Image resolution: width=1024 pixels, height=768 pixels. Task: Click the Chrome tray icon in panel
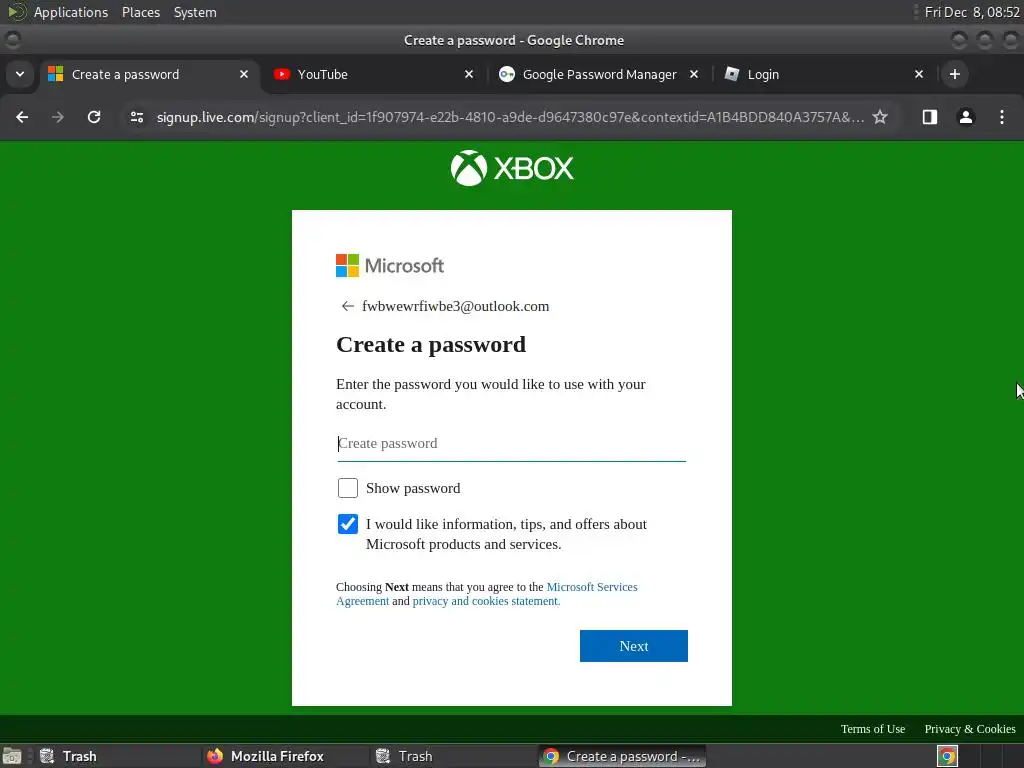pyautogui.click(x=948, y=756)
